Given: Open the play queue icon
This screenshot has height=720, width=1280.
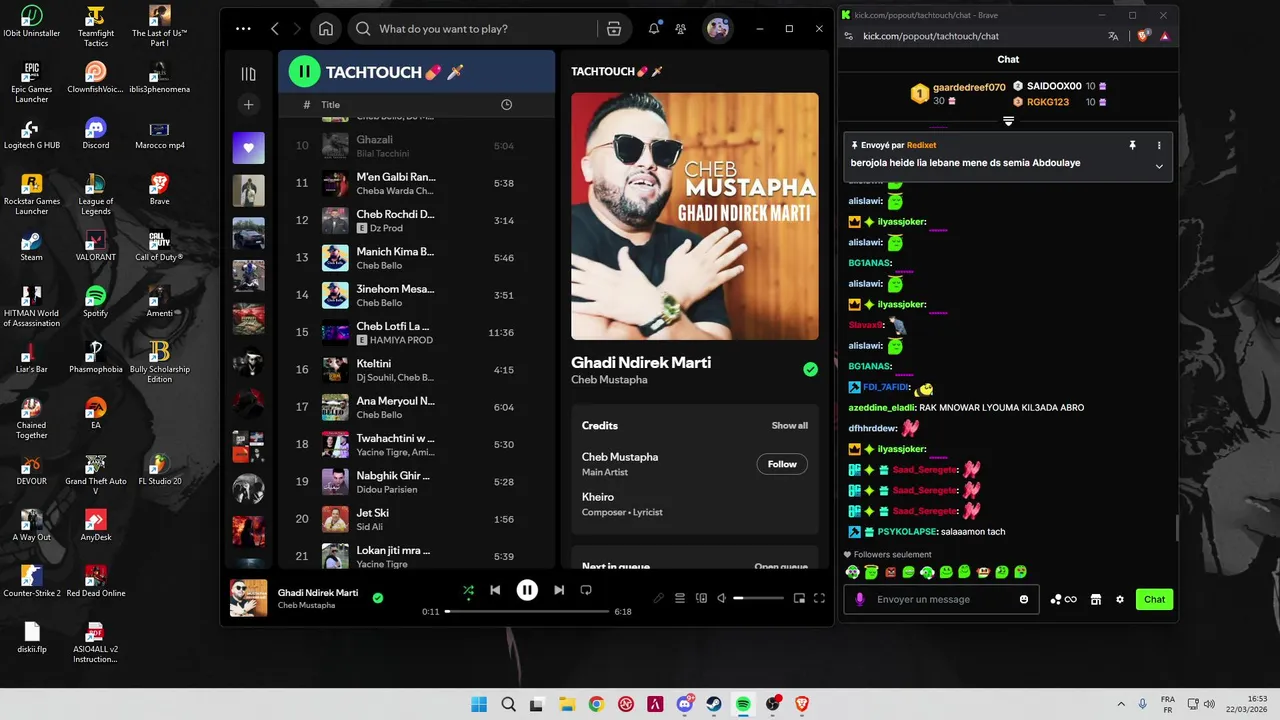Looking at the screenshot, I should (680, 598).
